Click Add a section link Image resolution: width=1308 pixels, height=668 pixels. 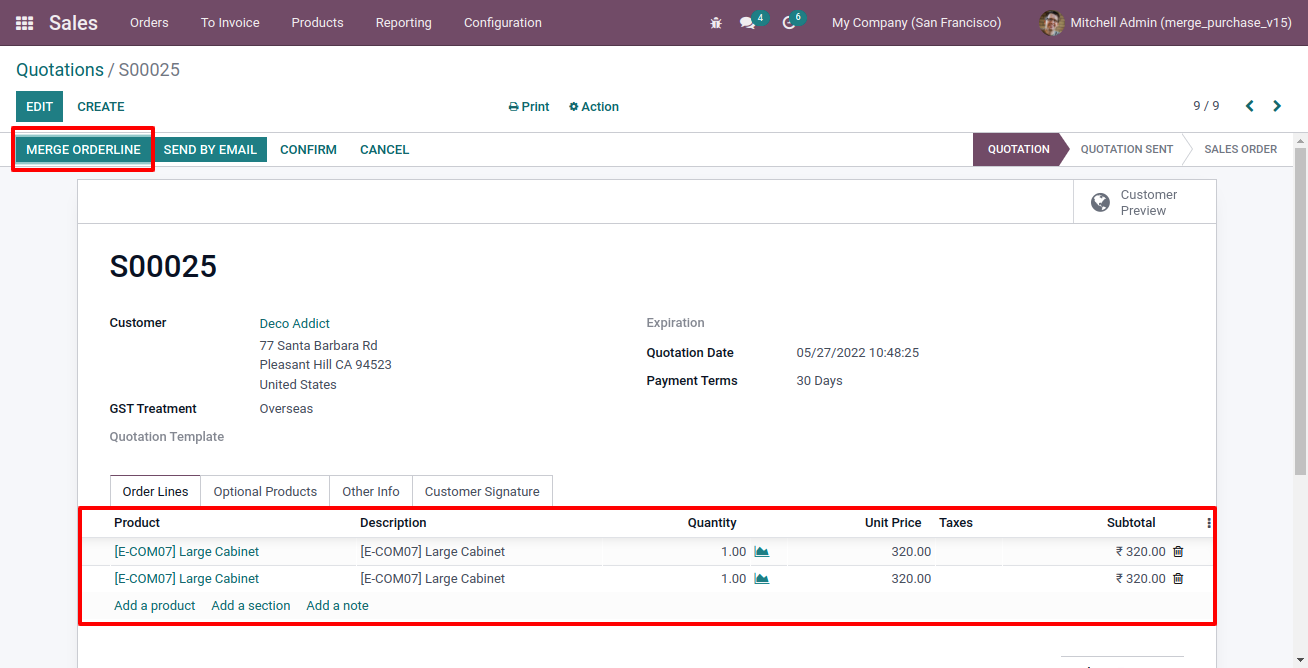coord(251,606)
